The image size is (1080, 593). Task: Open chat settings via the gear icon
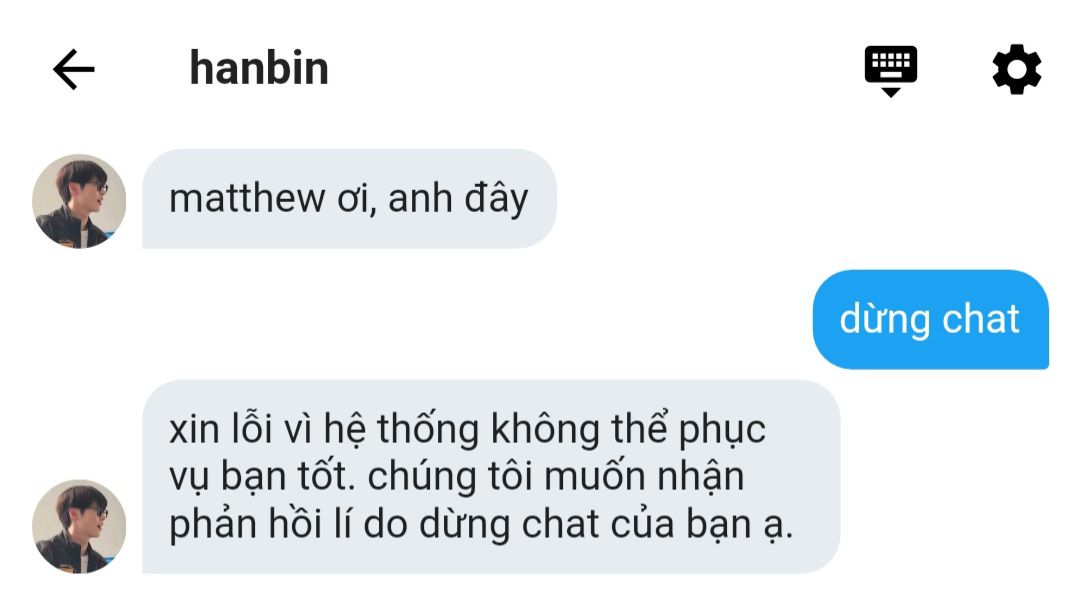tap(1017, 69)
